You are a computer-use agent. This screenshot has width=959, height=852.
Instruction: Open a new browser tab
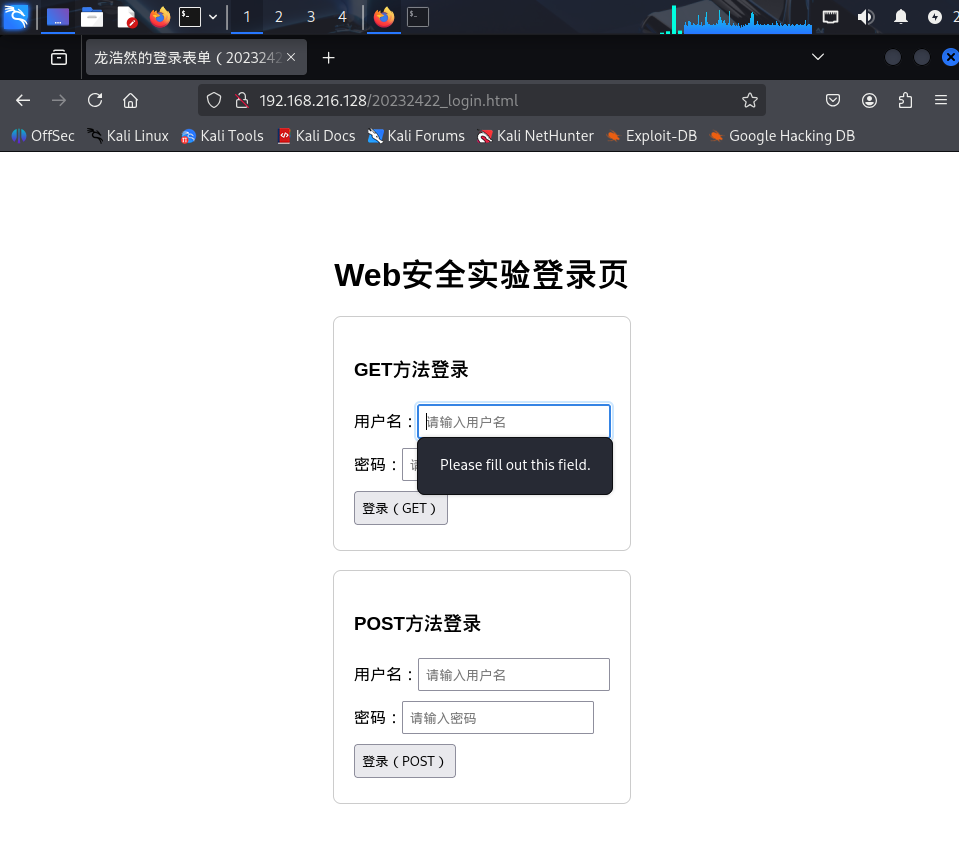[328, 57]
